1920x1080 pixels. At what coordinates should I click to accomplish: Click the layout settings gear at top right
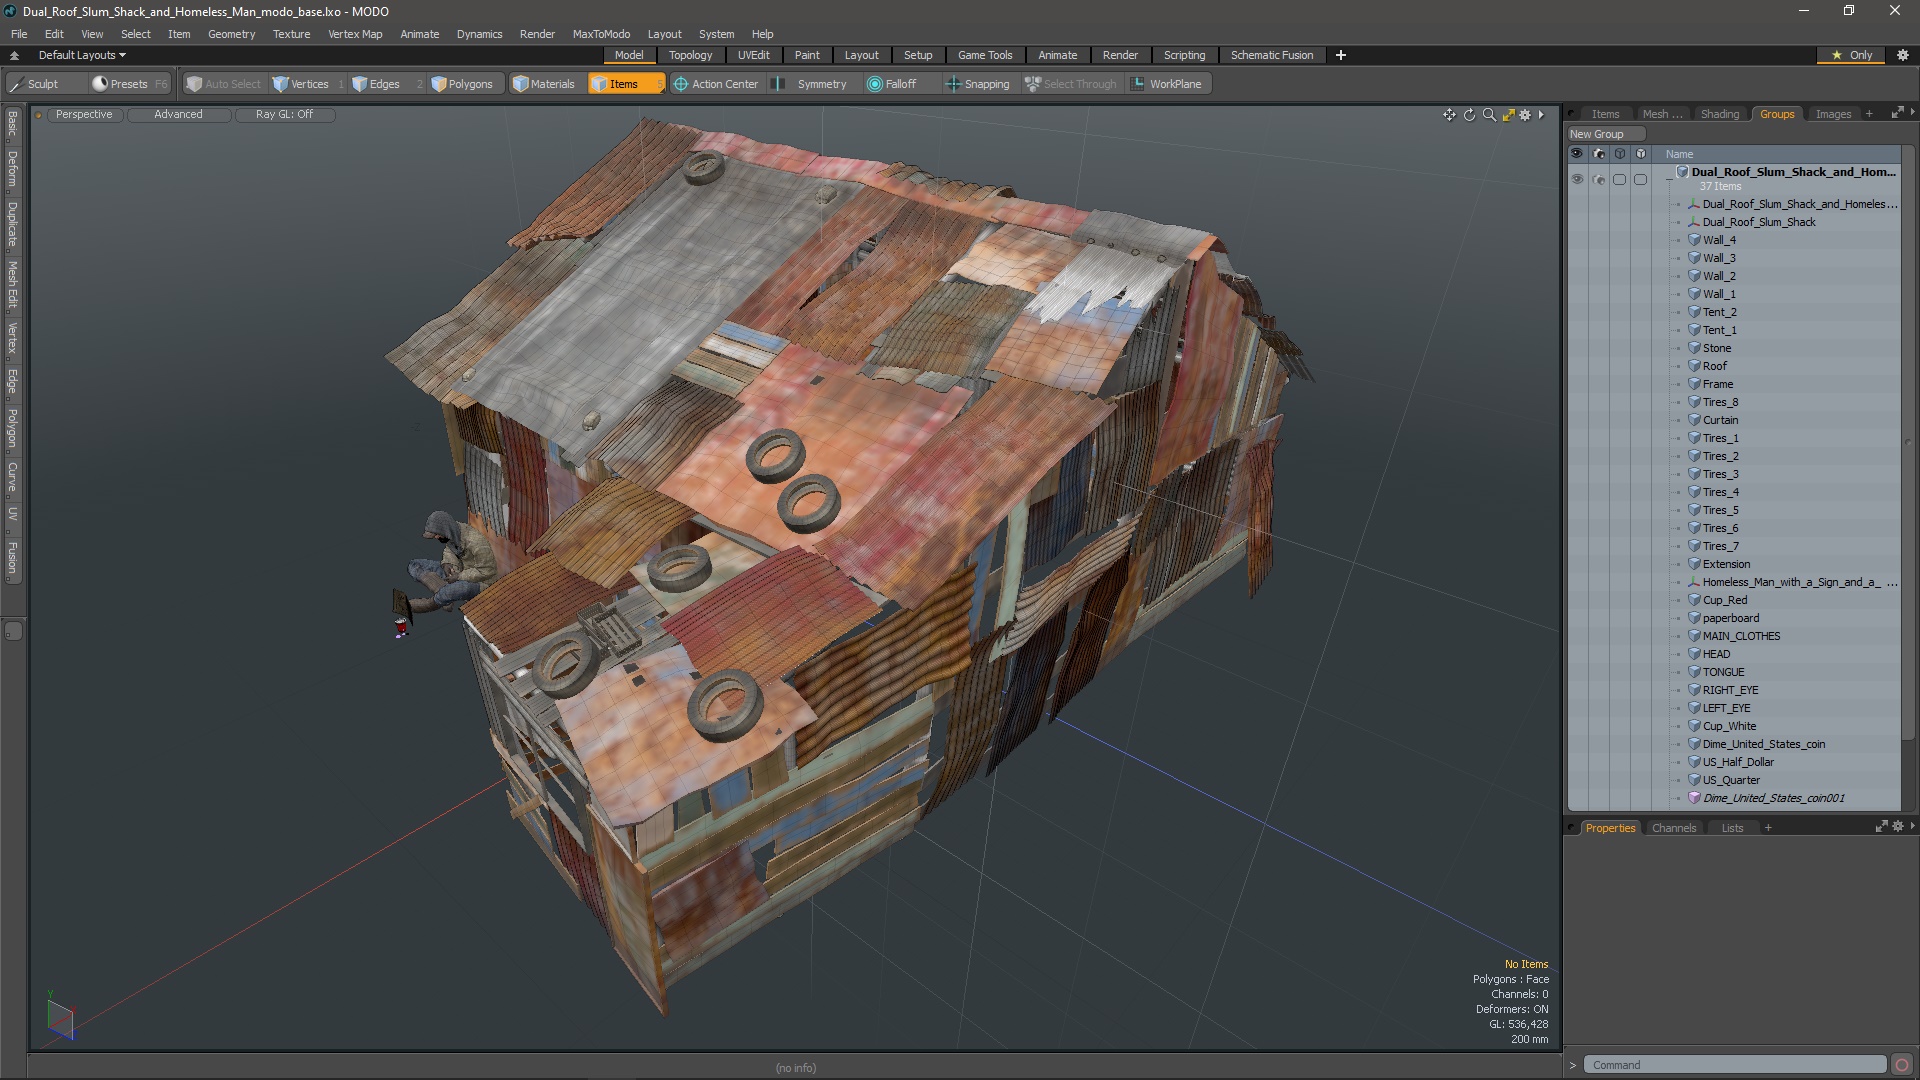tap(1903, 55)
